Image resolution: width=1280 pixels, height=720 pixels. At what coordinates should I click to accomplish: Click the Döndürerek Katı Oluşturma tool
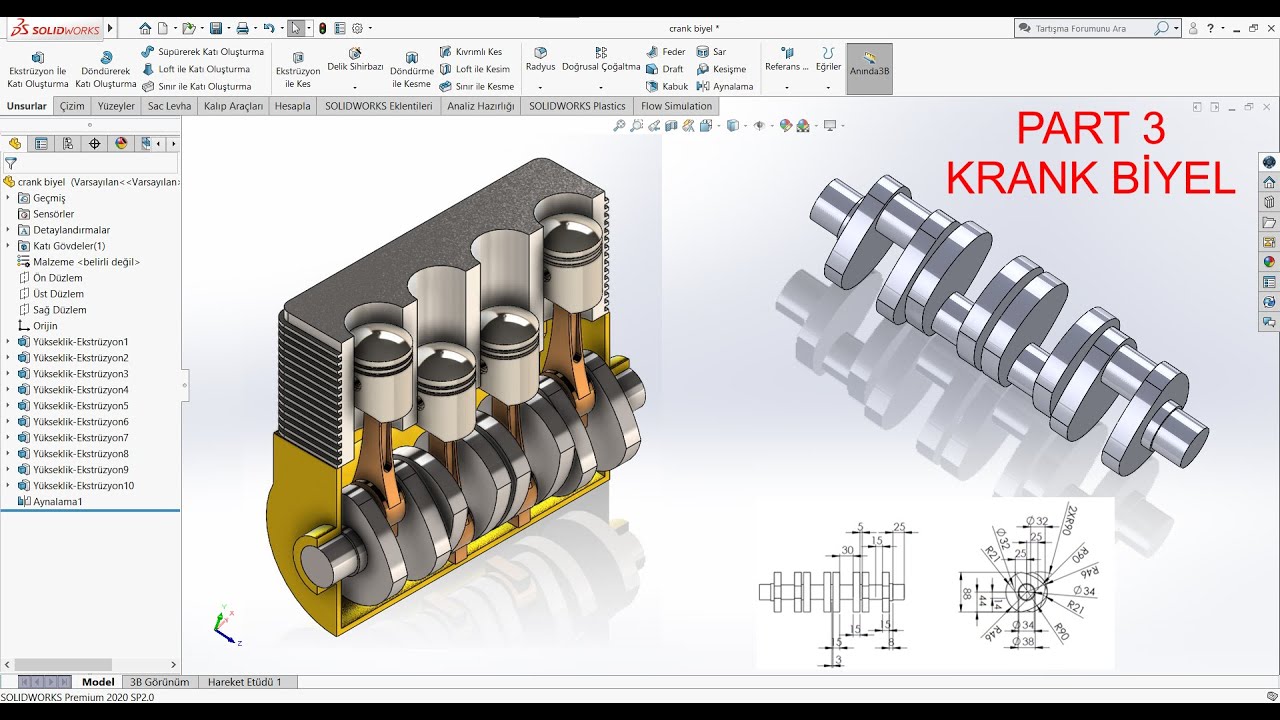pos(106,69)
